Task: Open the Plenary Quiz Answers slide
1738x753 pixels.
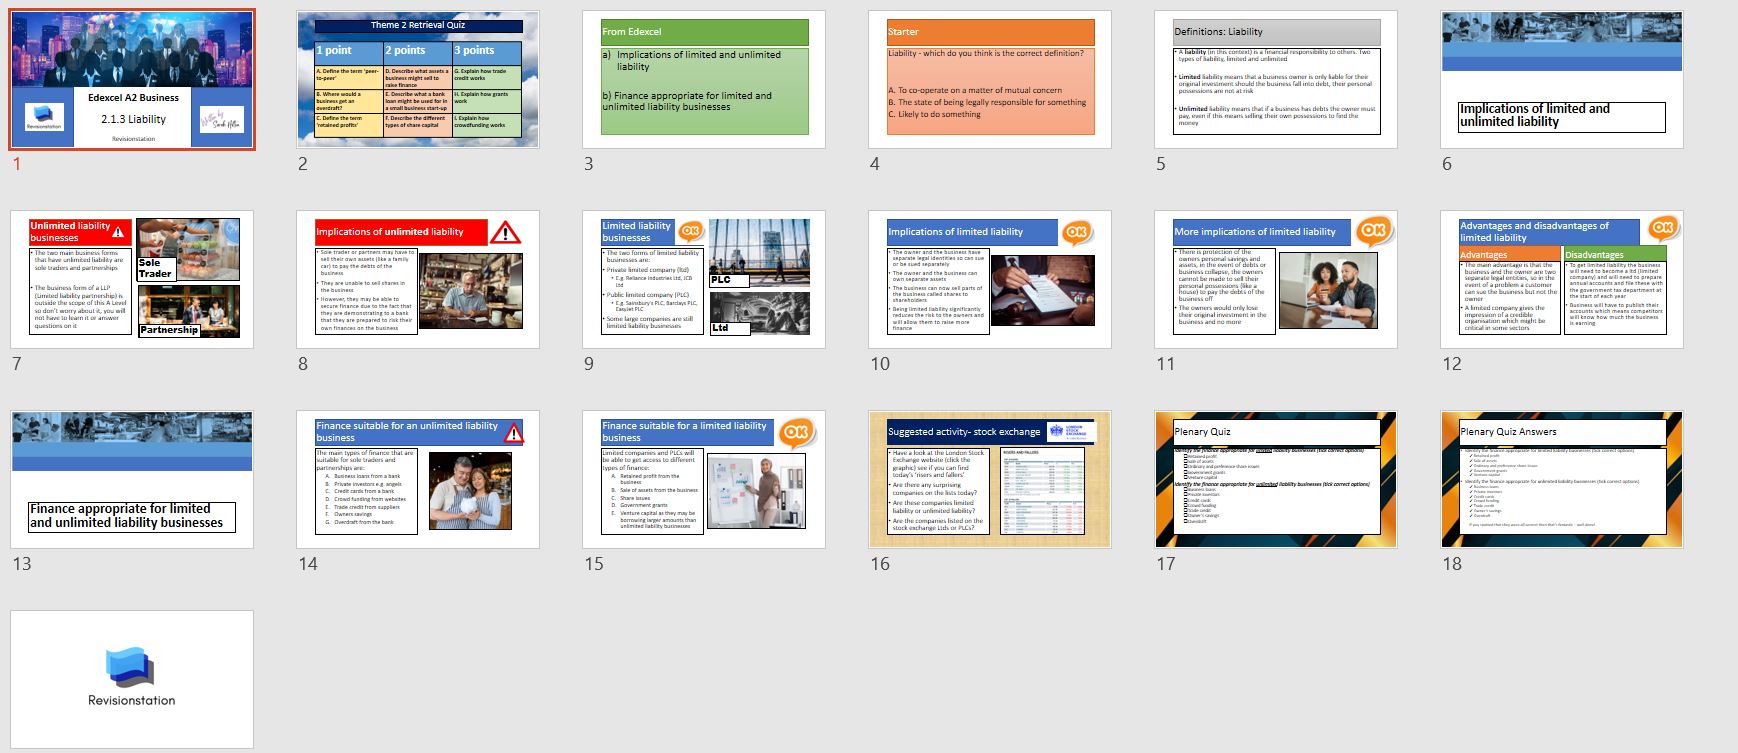Action: (1562, 480)
